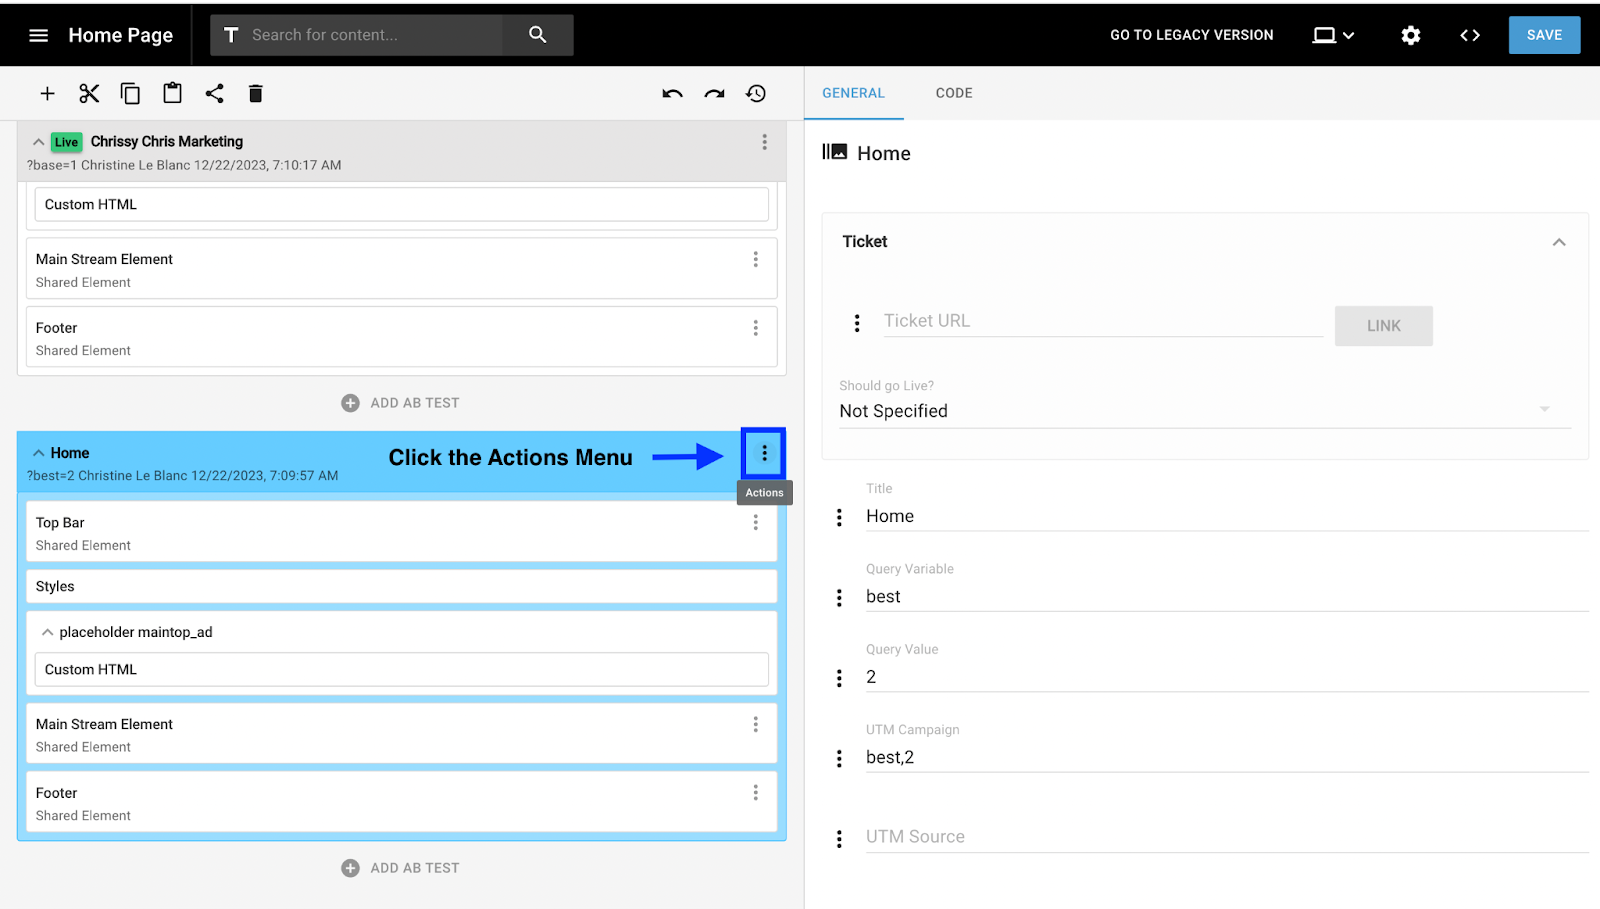Open the Actions menu for the Home variant
The image size is (1600, 909).
(763, 453)
